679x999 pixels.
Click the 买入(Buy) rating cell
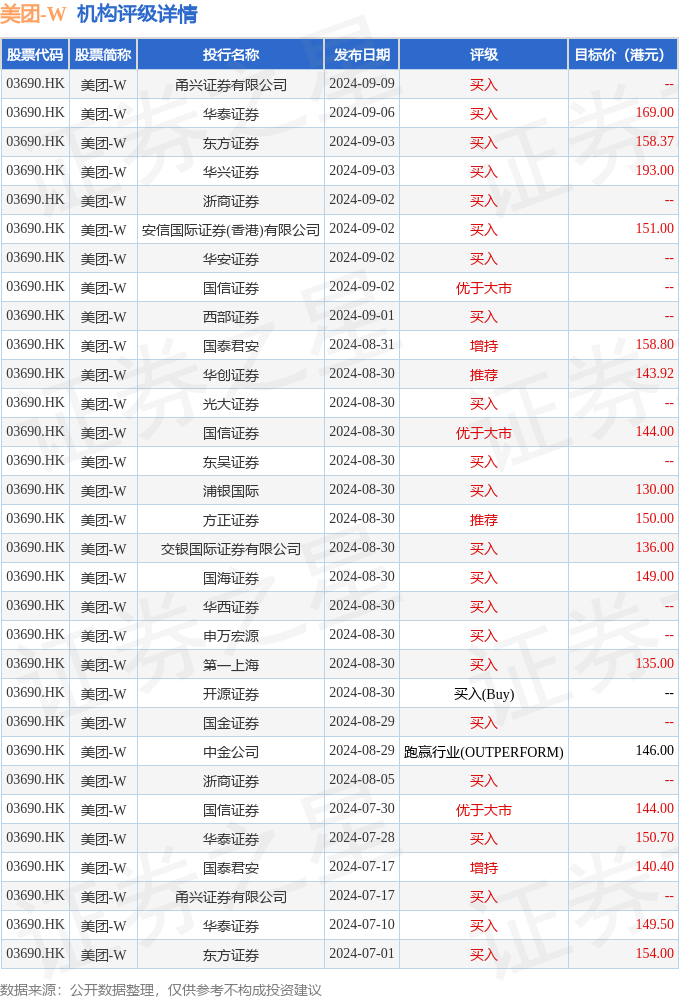point(484,694)
